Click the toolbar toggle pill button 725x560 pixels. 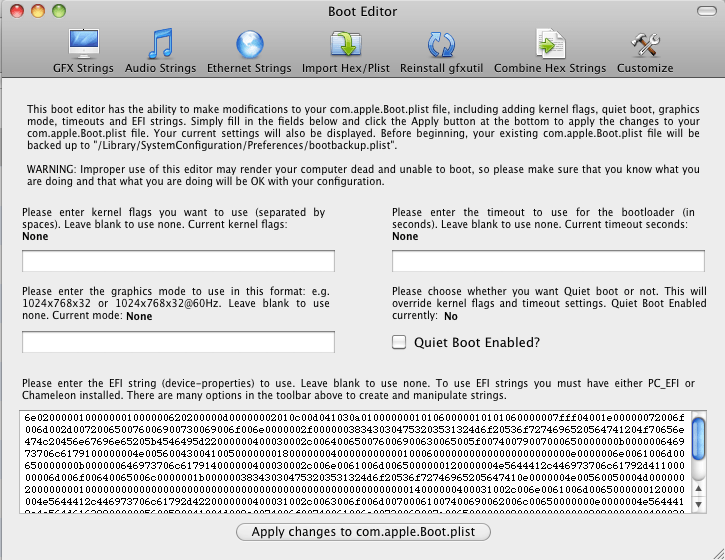point(707,11)
